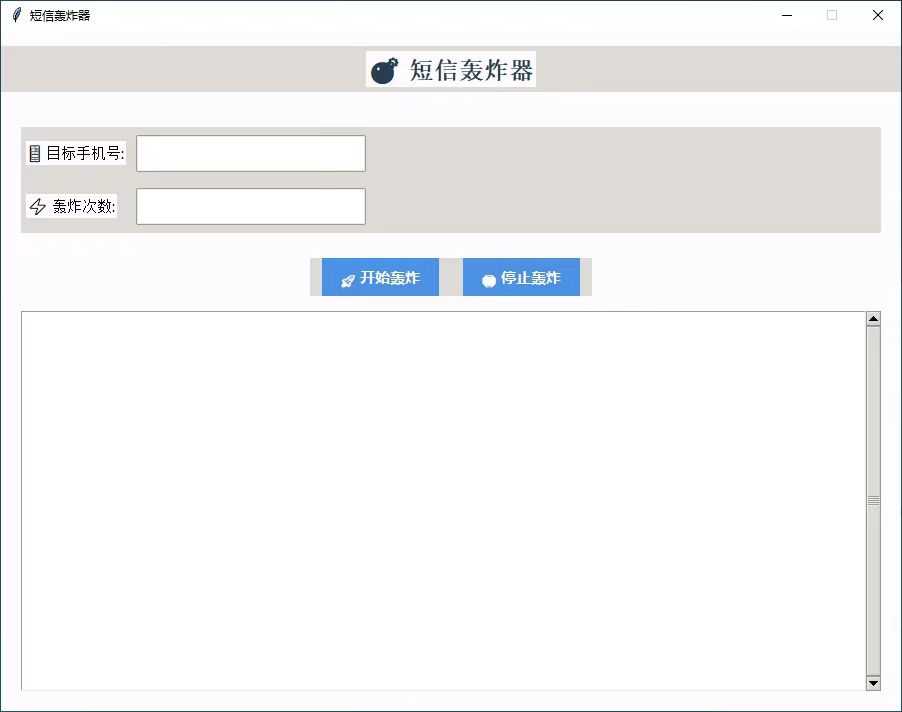Click the 短信轰炸器 header title text
Image resolution: width=902 pixels, height=712 pixels.
pyautogui.click(x=471, y=70)
